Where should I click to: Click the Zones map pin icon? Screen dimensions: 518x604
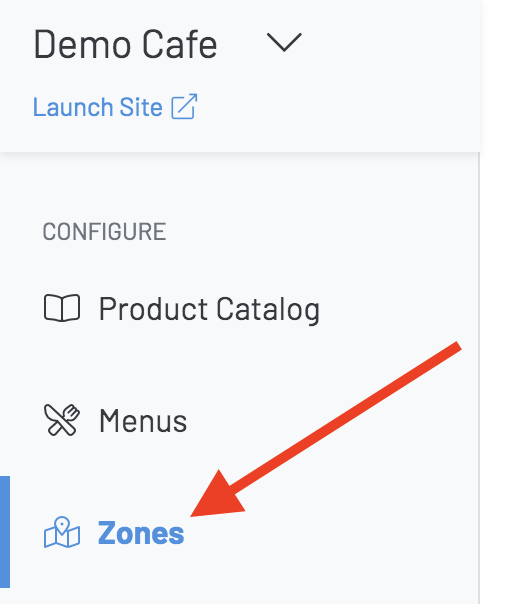(x=62, y=532)
